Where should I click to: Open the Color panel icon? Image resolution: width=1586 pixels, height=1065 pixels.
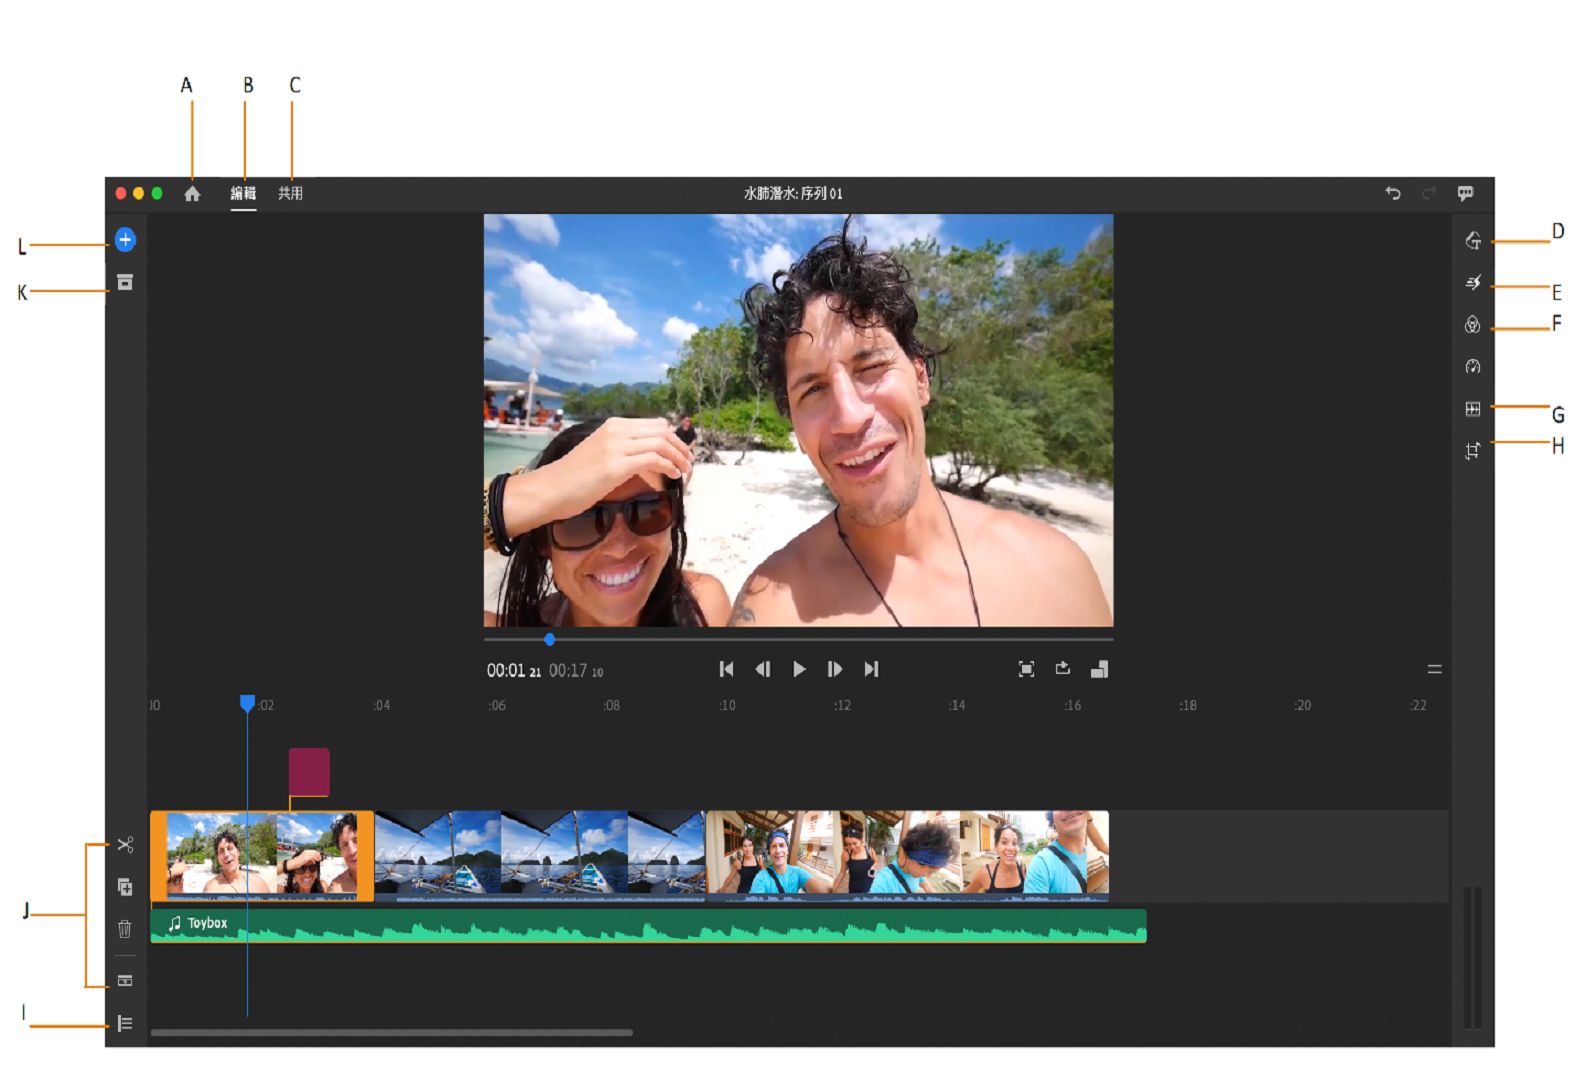(x=1473, y=325)
